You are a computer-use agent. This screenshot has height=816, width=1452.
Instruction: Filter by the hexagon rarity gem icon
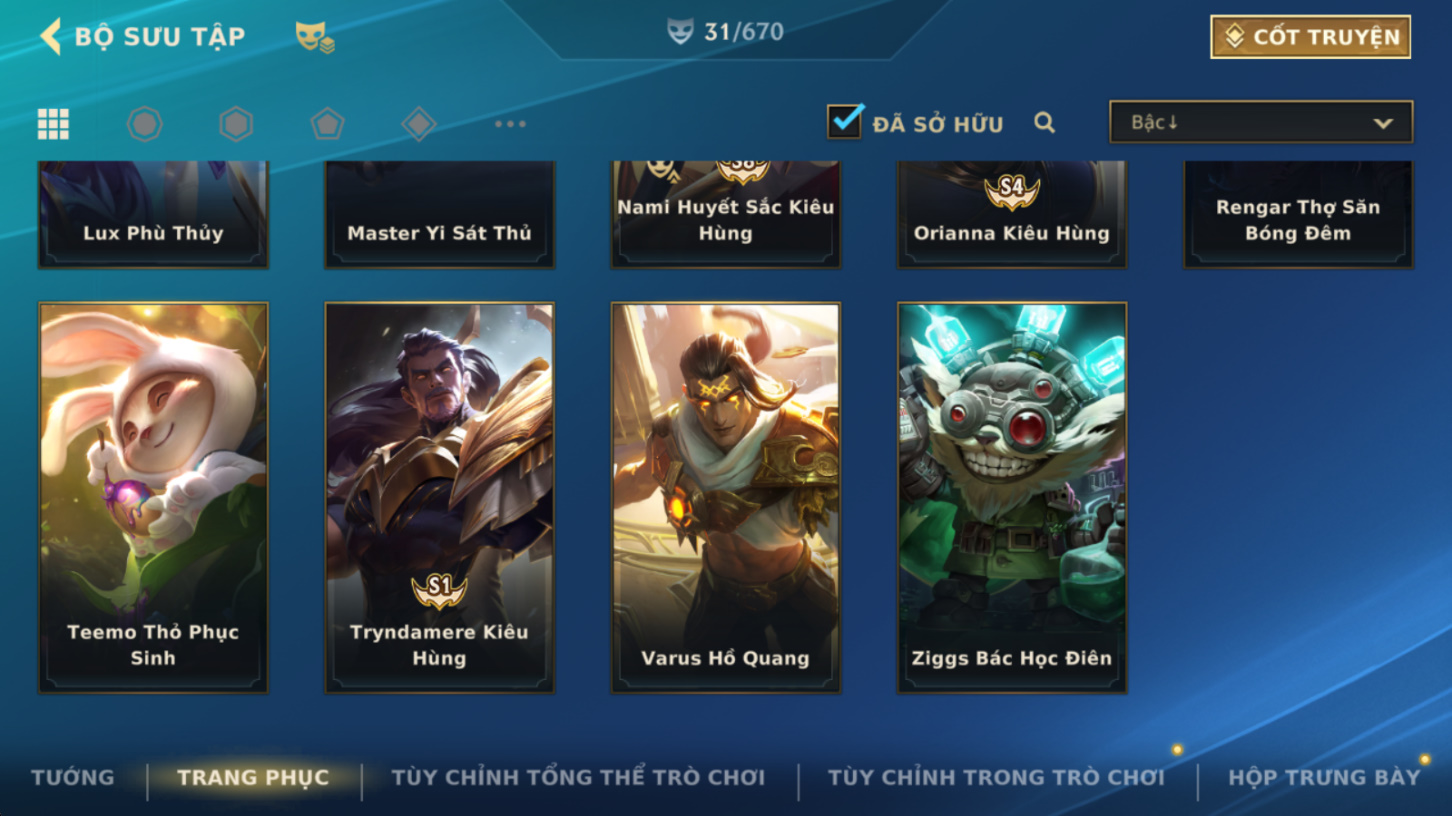tap(236, 124)
